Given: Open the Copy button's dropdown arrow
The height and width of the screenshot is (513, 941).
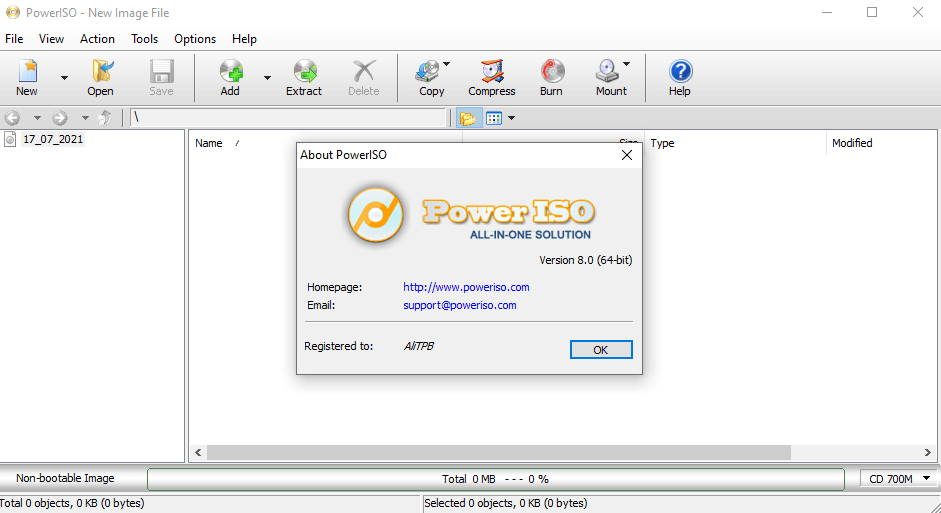Looking at the screenshot, I should [446, 64].
